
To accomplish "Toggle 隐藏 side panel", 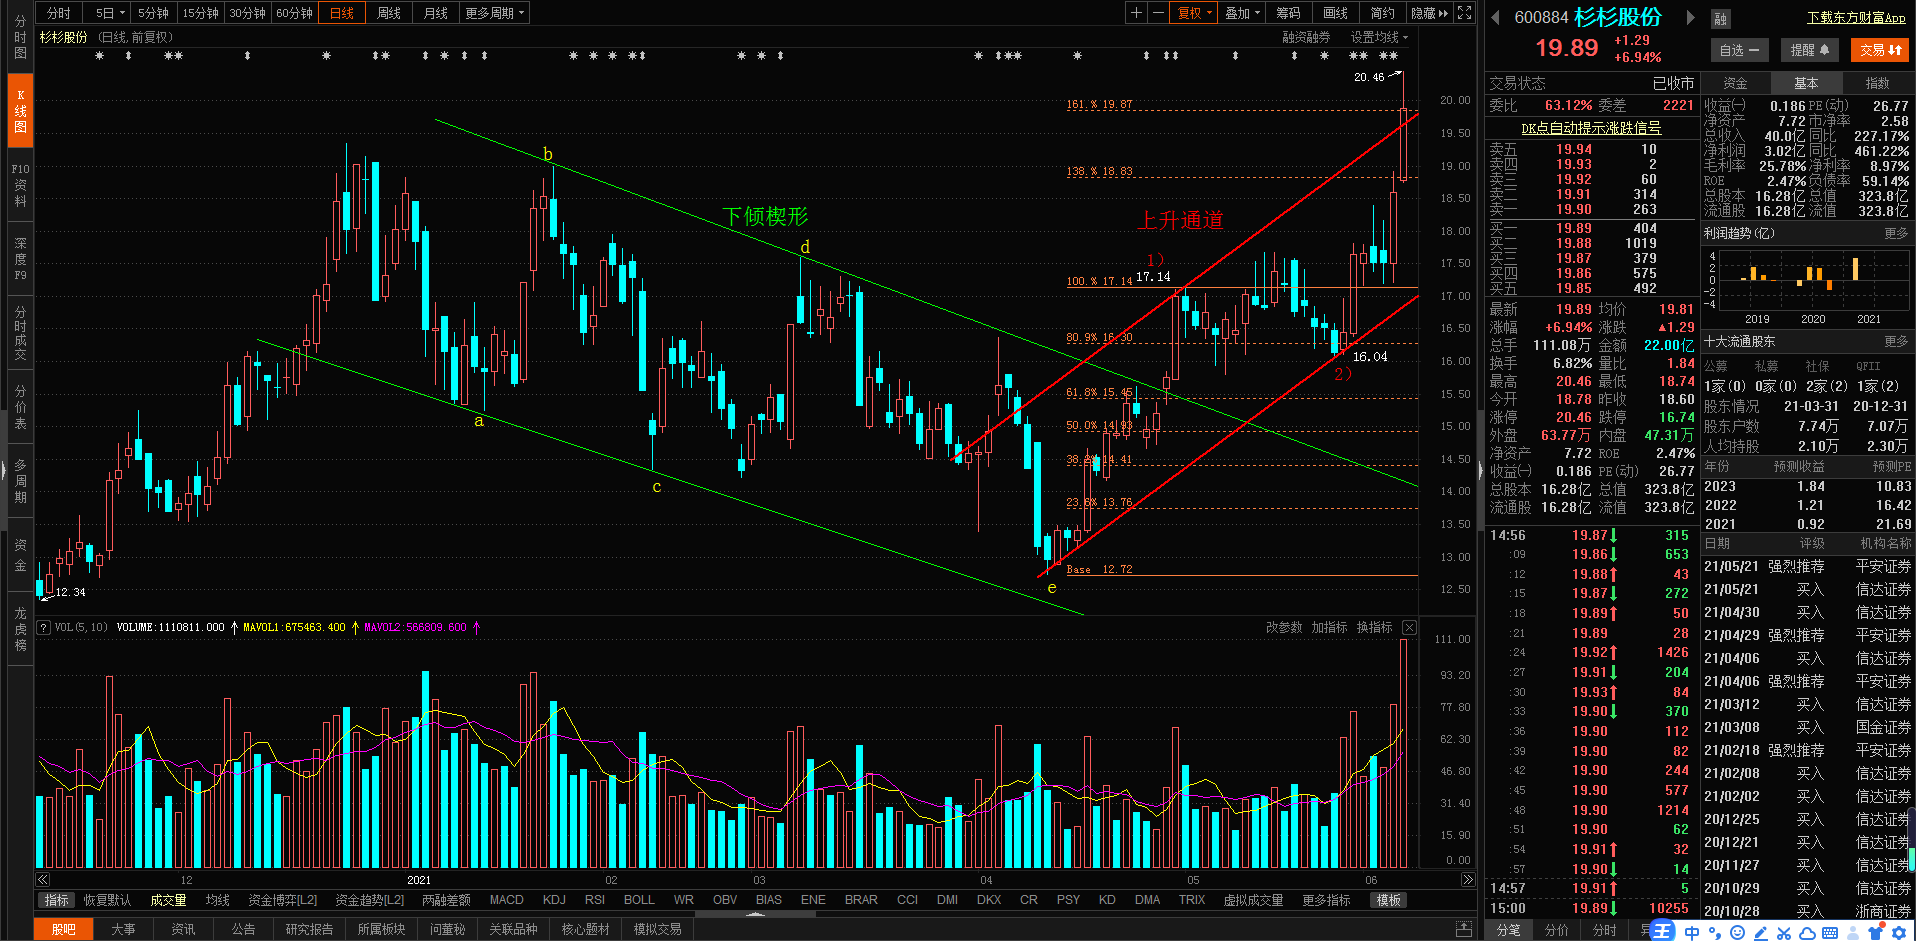I will pos(1429,13).
